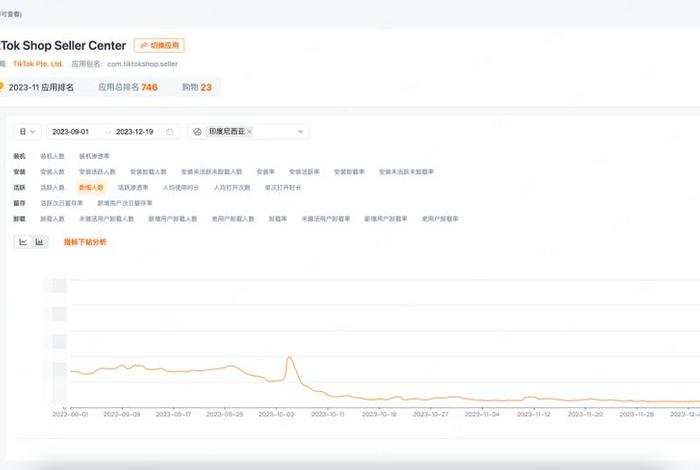
Task: Open the calendar icon in date range
Action: 170,132
